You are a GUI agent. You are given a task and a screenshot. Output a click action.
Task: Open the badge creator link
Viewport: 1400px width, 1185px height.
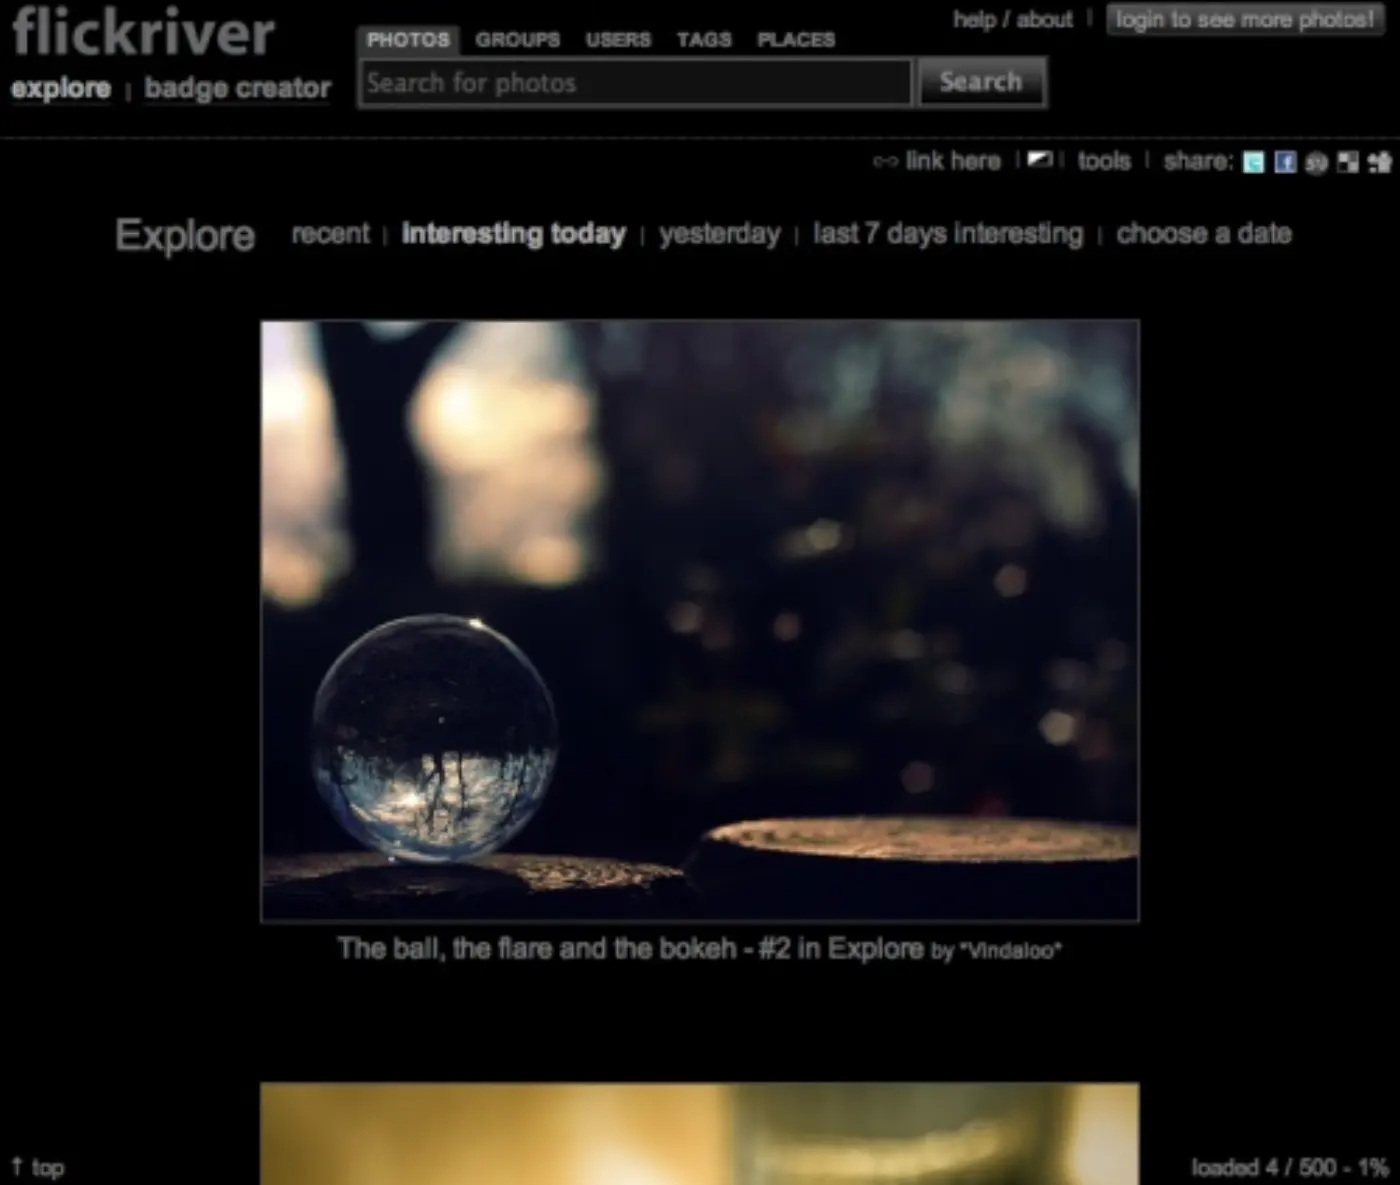point(238,88)
